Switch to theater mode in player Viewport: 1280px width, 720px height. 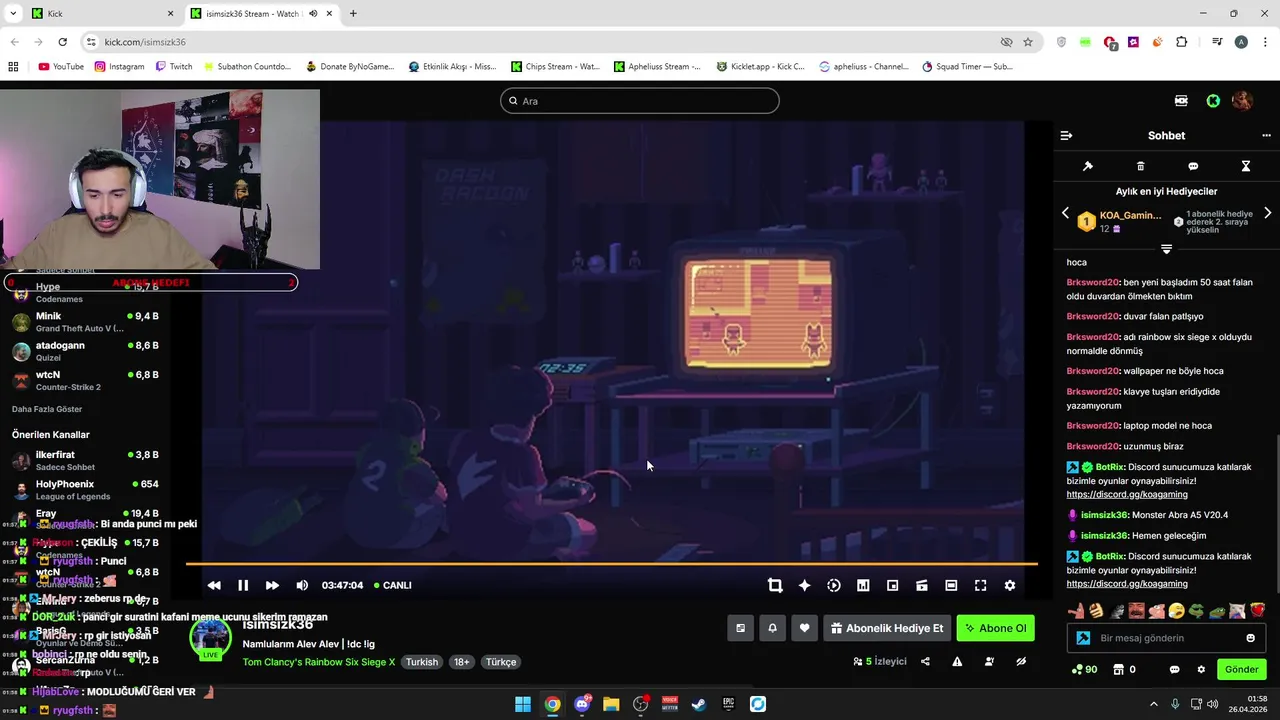951,585
